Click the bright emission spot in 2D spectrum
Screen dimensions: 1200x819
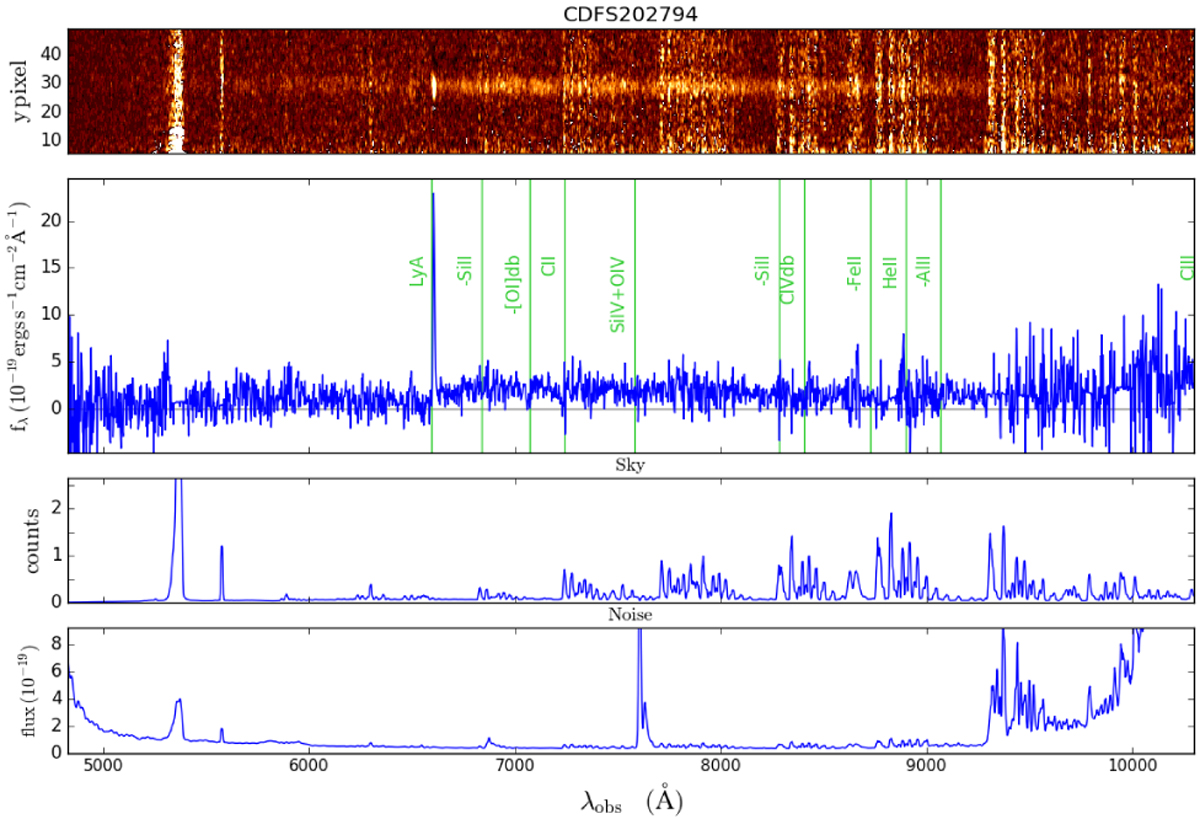[433, 87]
